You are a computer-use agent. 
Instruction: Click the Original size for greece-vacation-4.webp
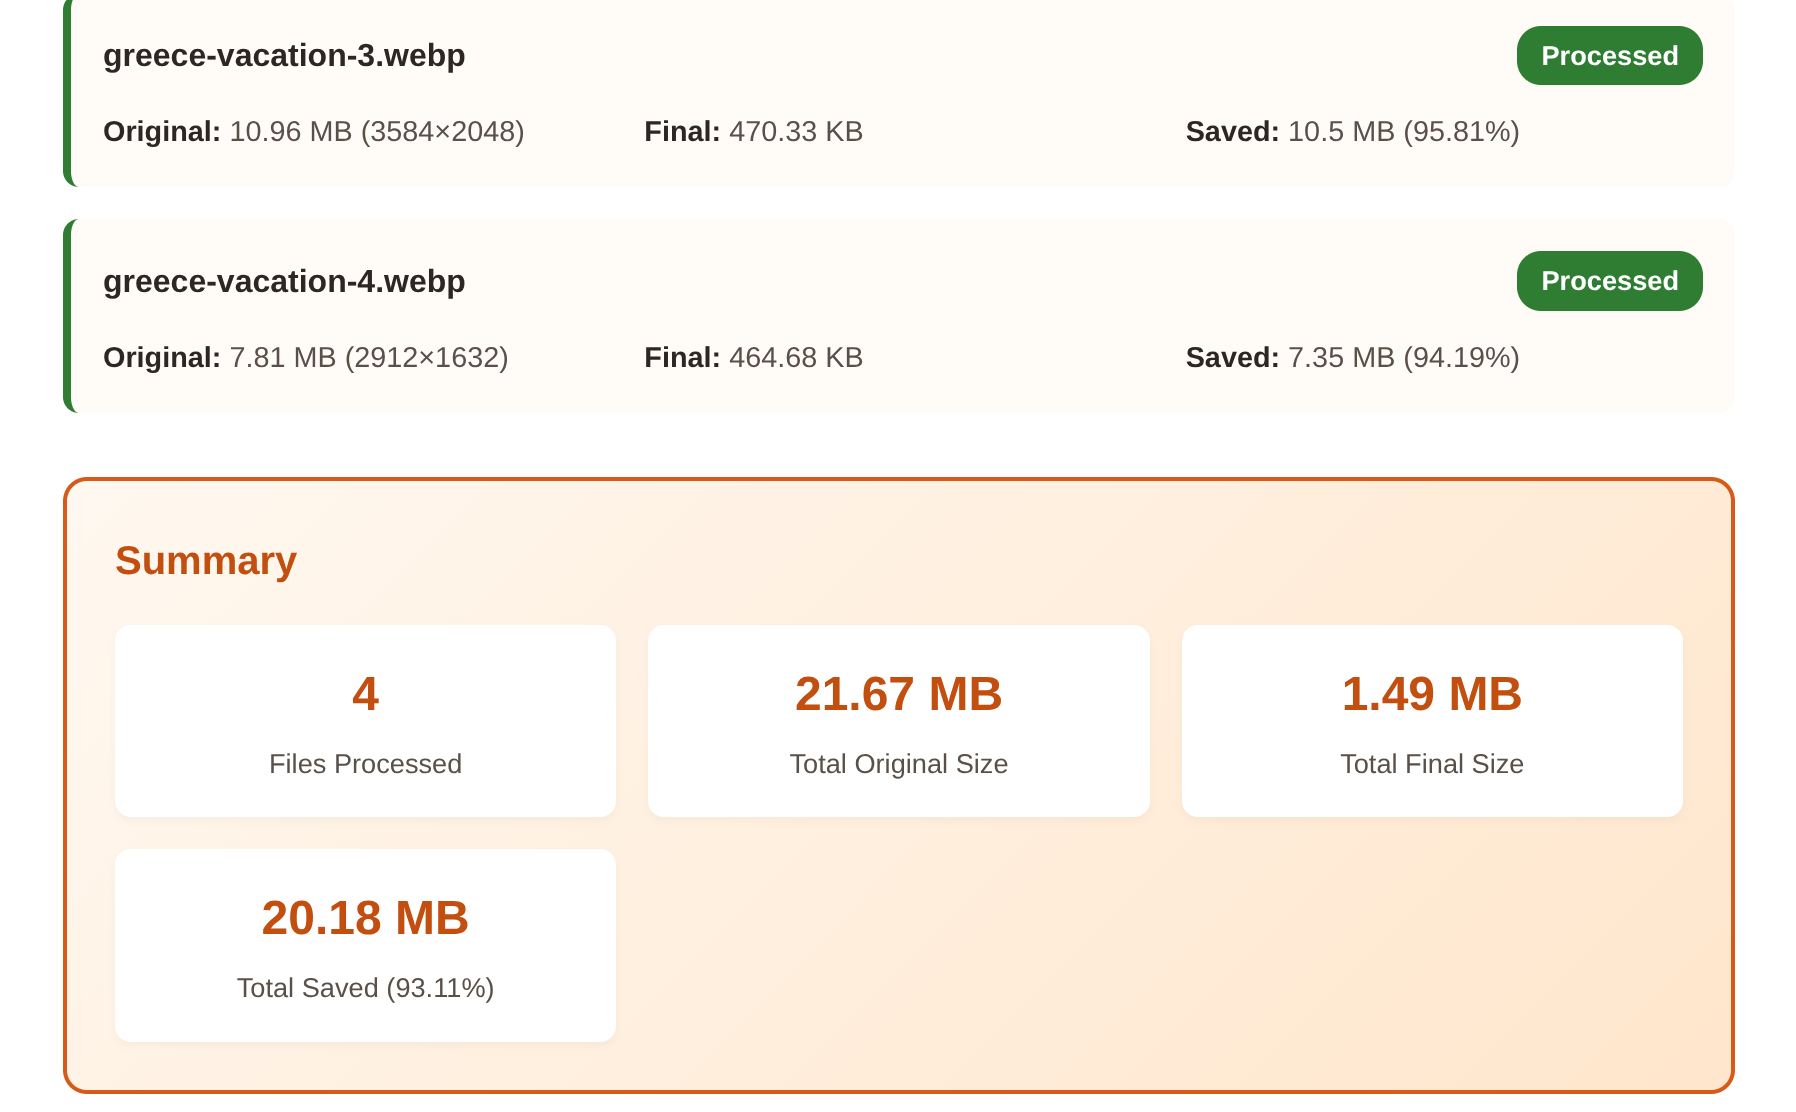[306, 357]
